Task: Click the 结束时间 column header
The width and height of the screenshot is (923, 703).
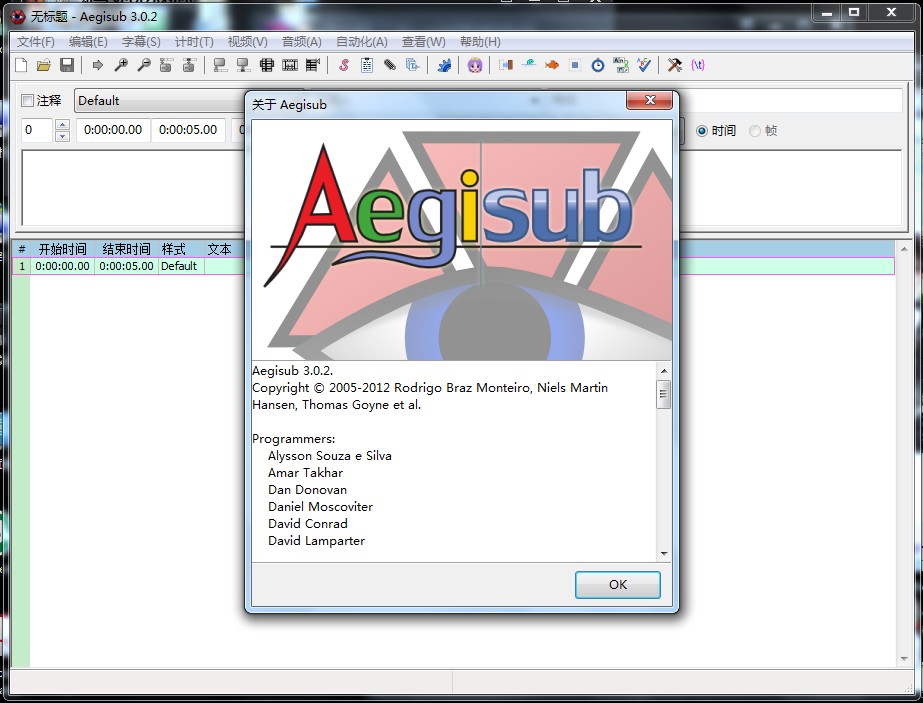Action: click(x=126, y=249)
